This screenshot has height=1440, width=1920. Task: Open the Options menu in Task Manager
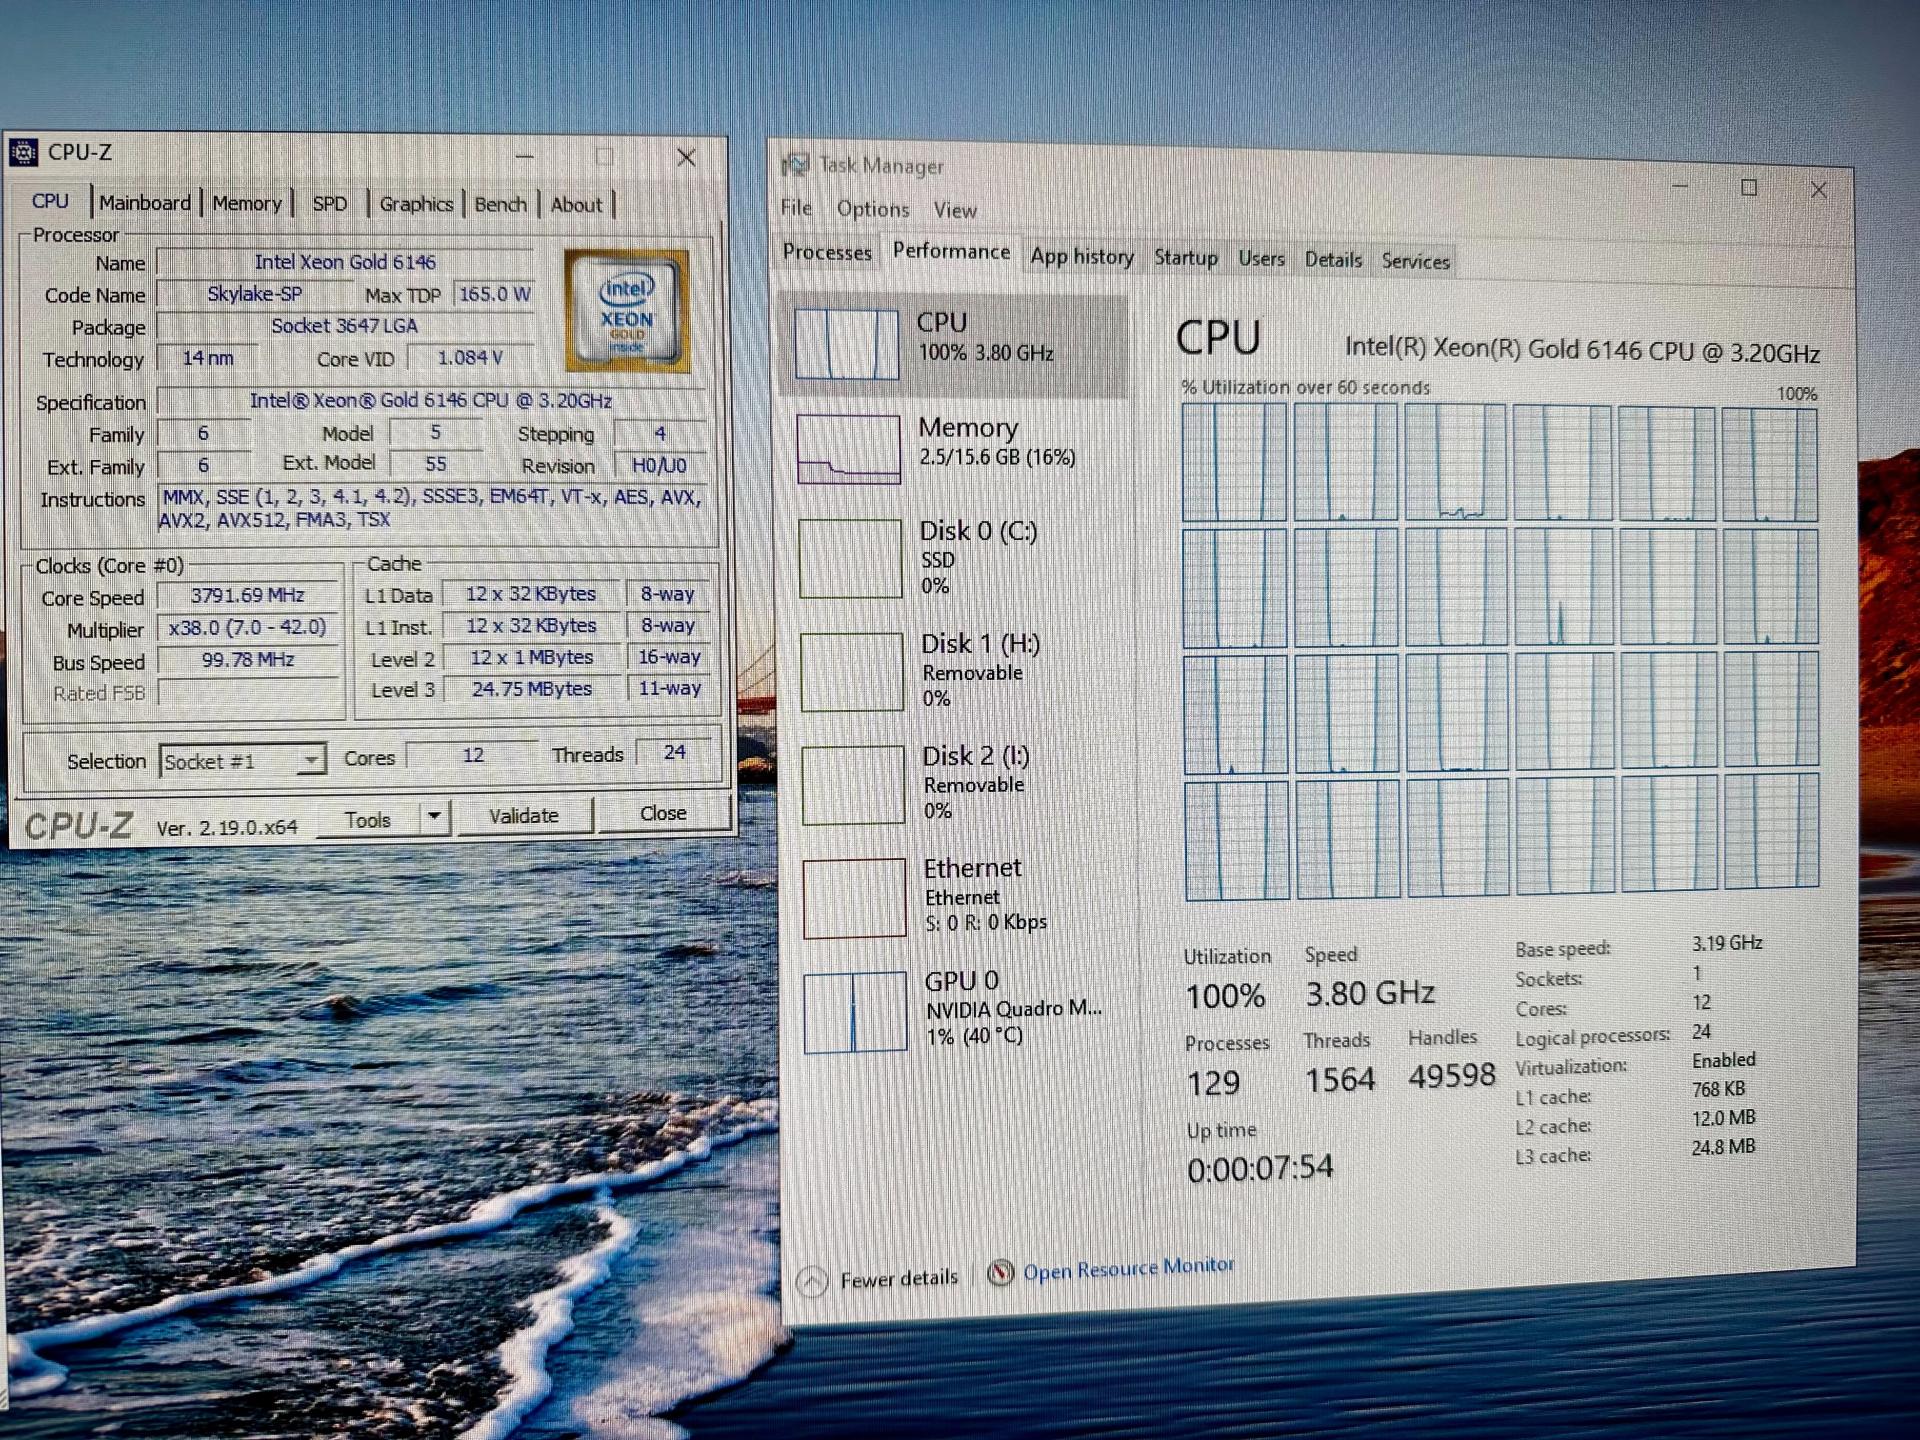pyautogui.click(x=872, y=209)
